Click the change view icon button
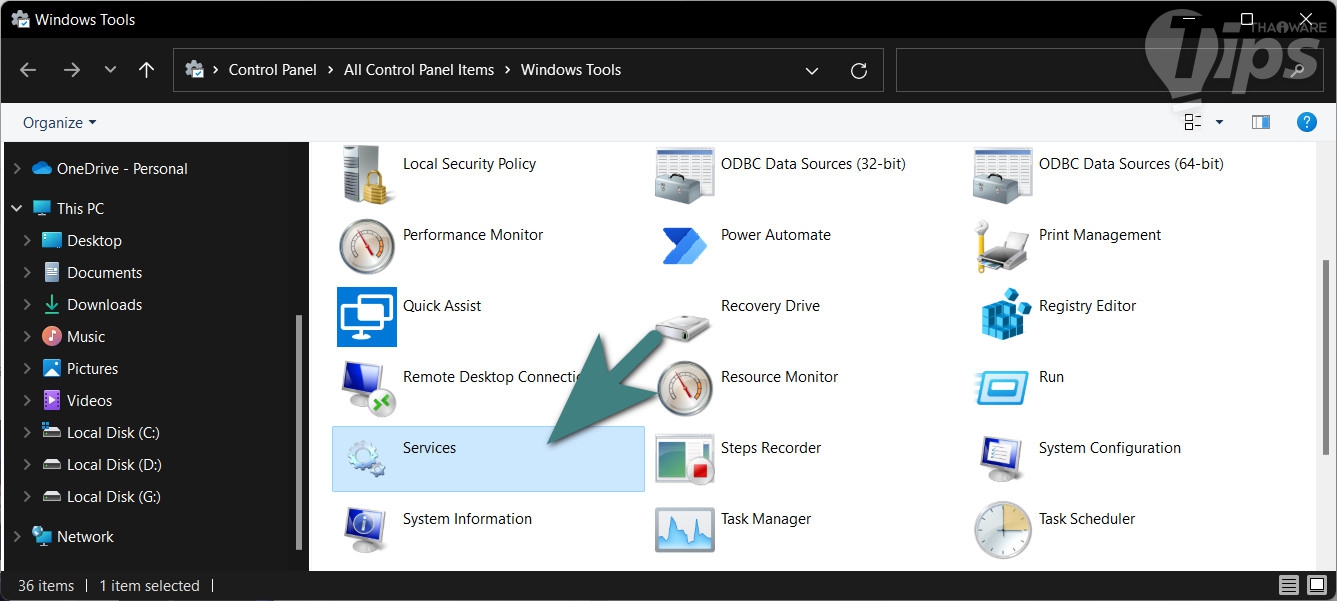 (x=1192, y=122)
